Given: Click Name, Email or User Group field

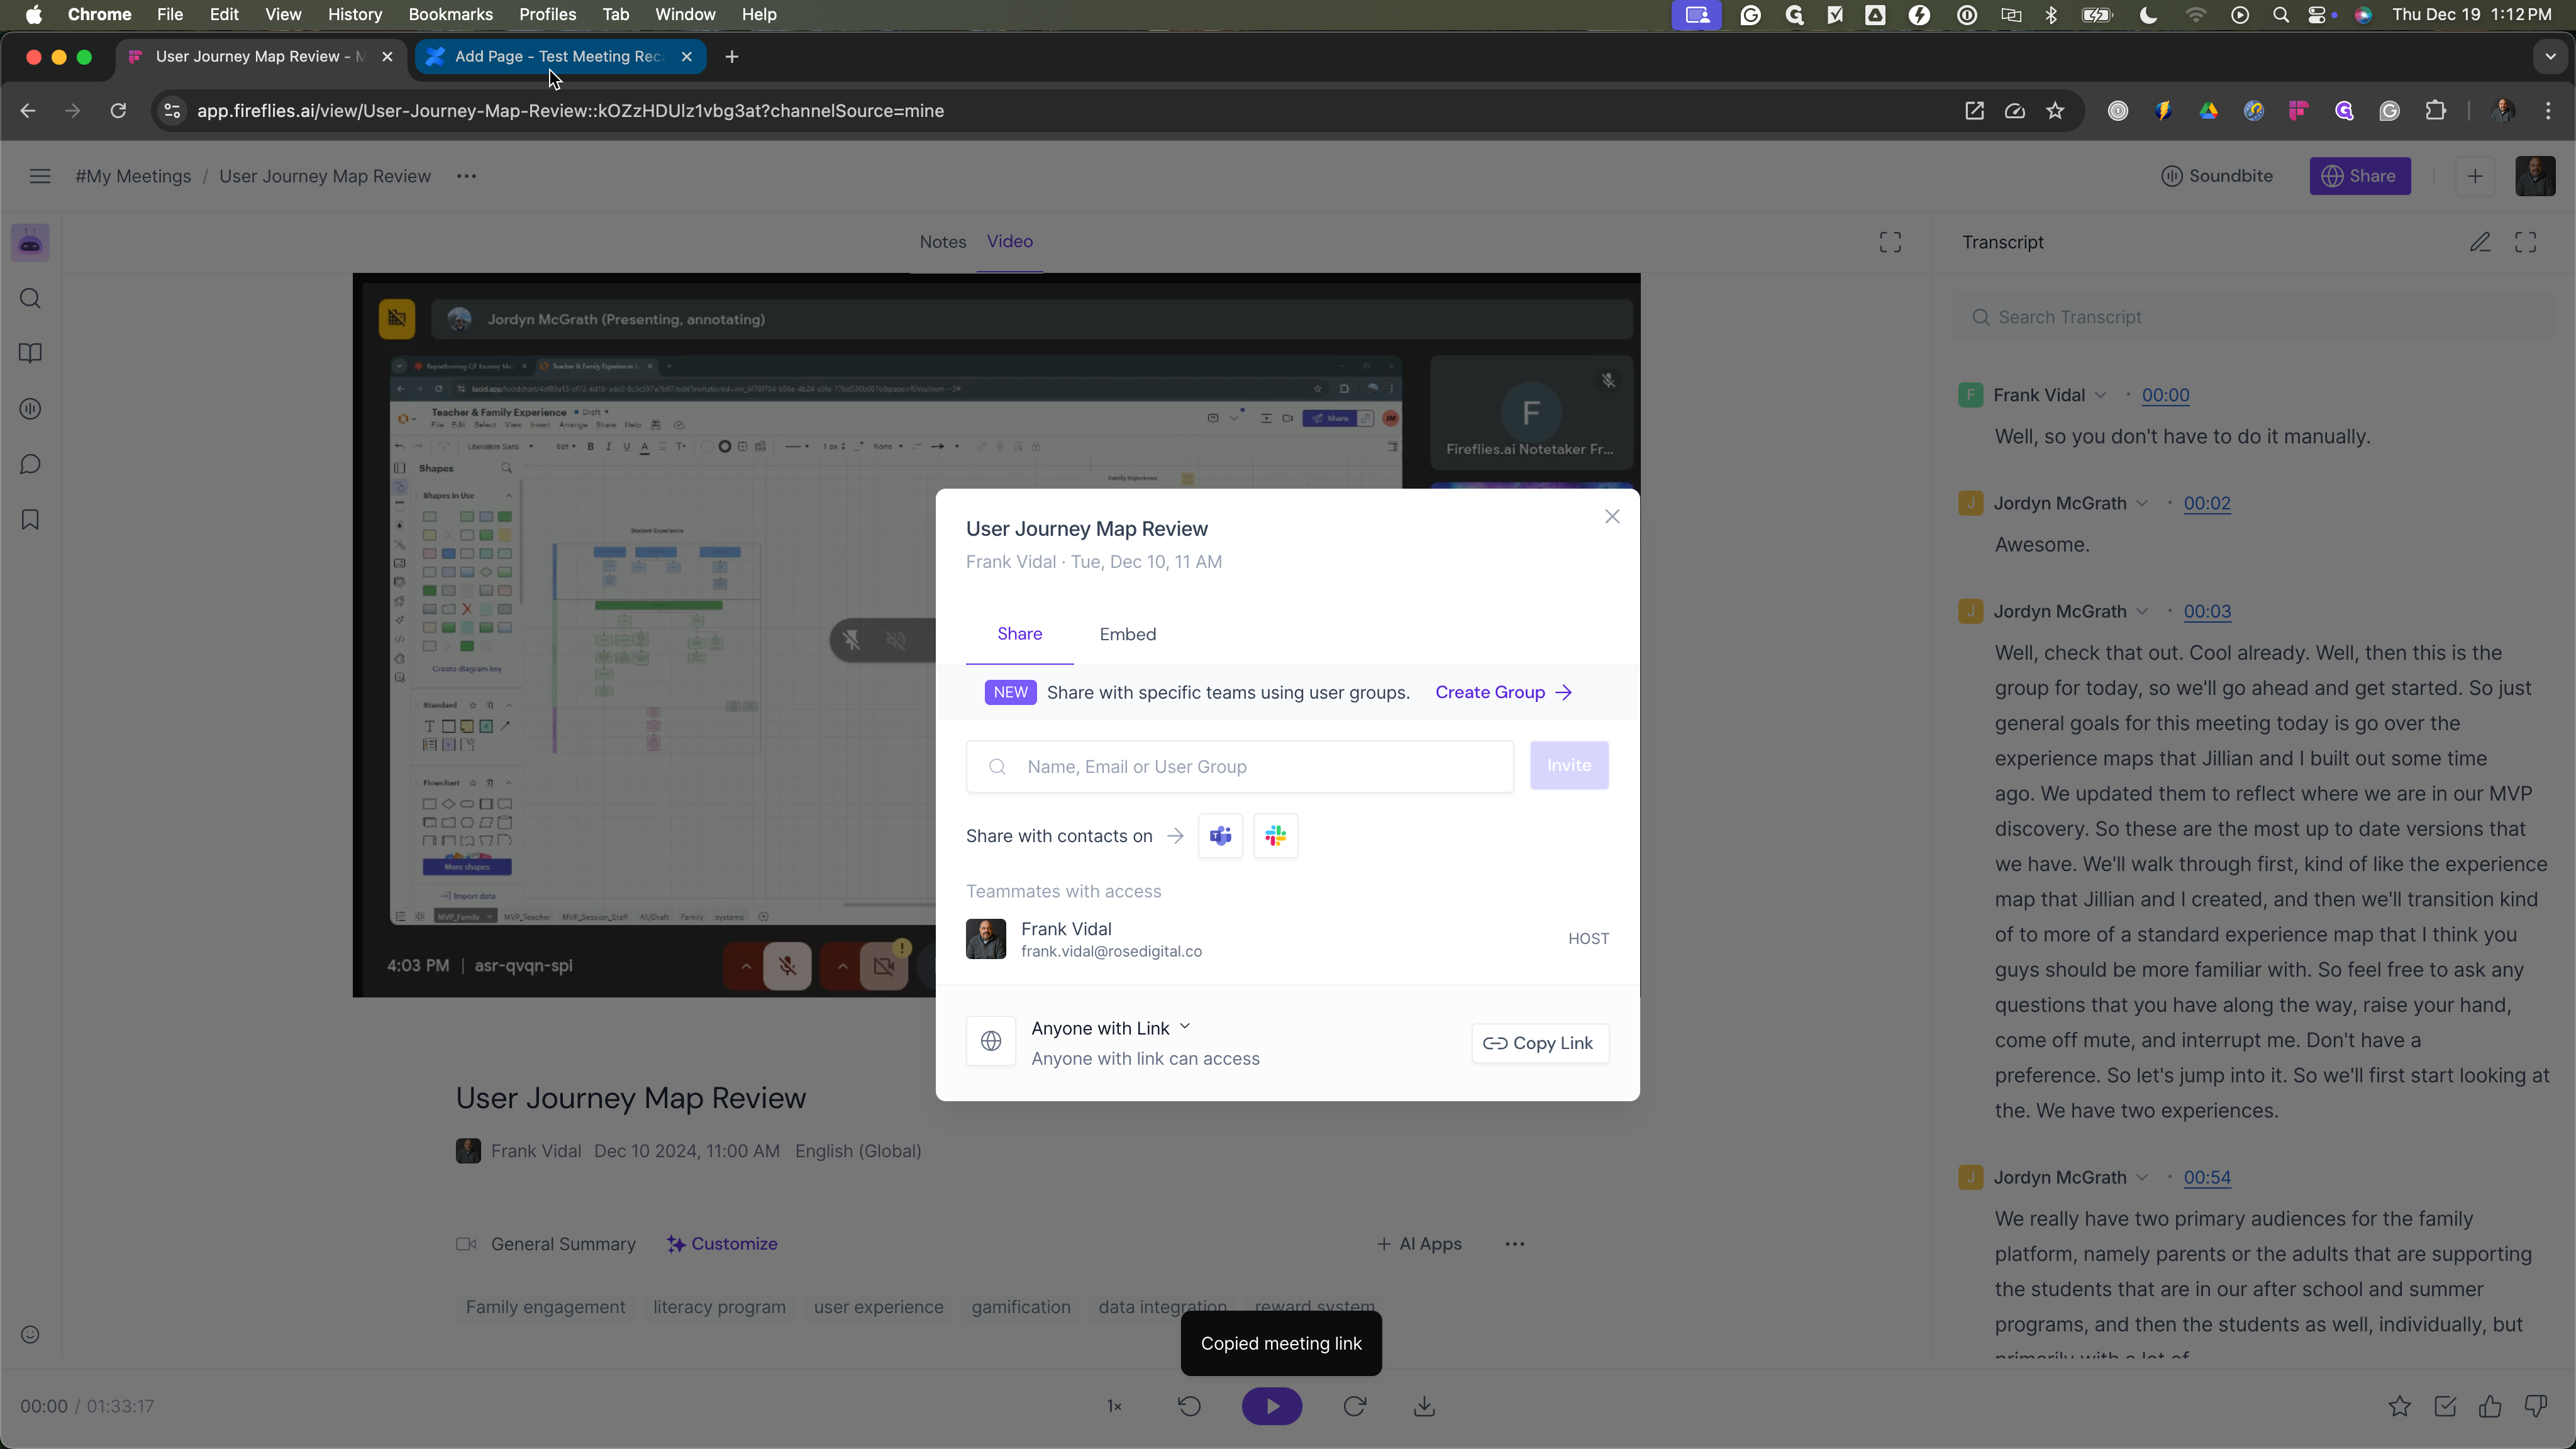Looking at the screenshot, I should 1239,767.
